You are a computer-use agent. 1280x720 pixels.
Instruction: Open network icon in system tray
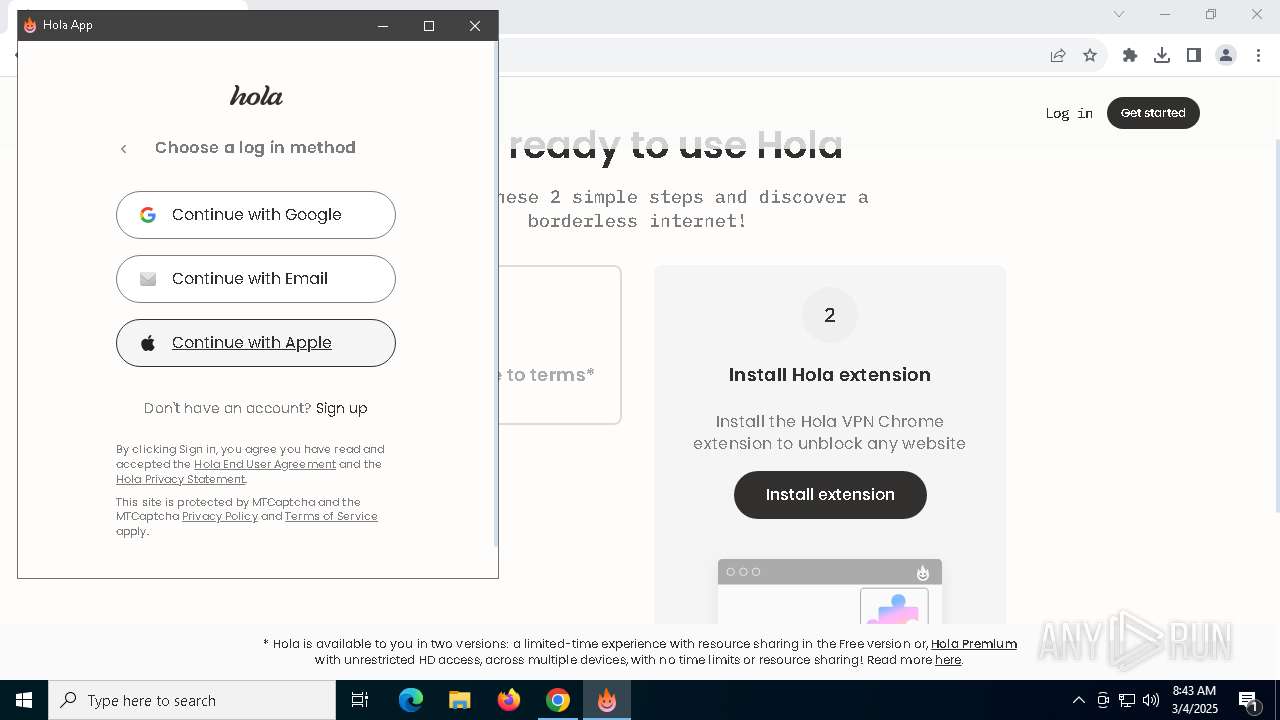point(1127,700)
